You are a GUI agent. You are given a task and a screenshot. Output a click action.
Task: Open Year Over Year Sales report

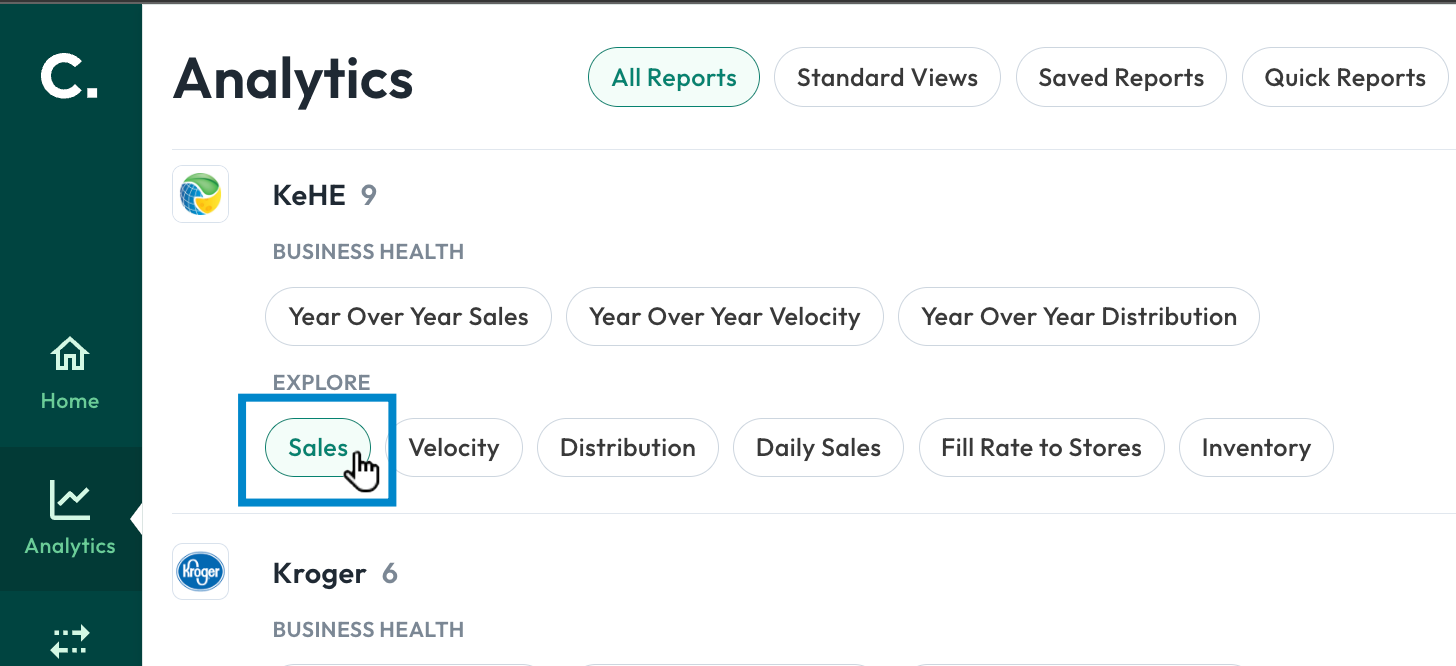point(408,317)
